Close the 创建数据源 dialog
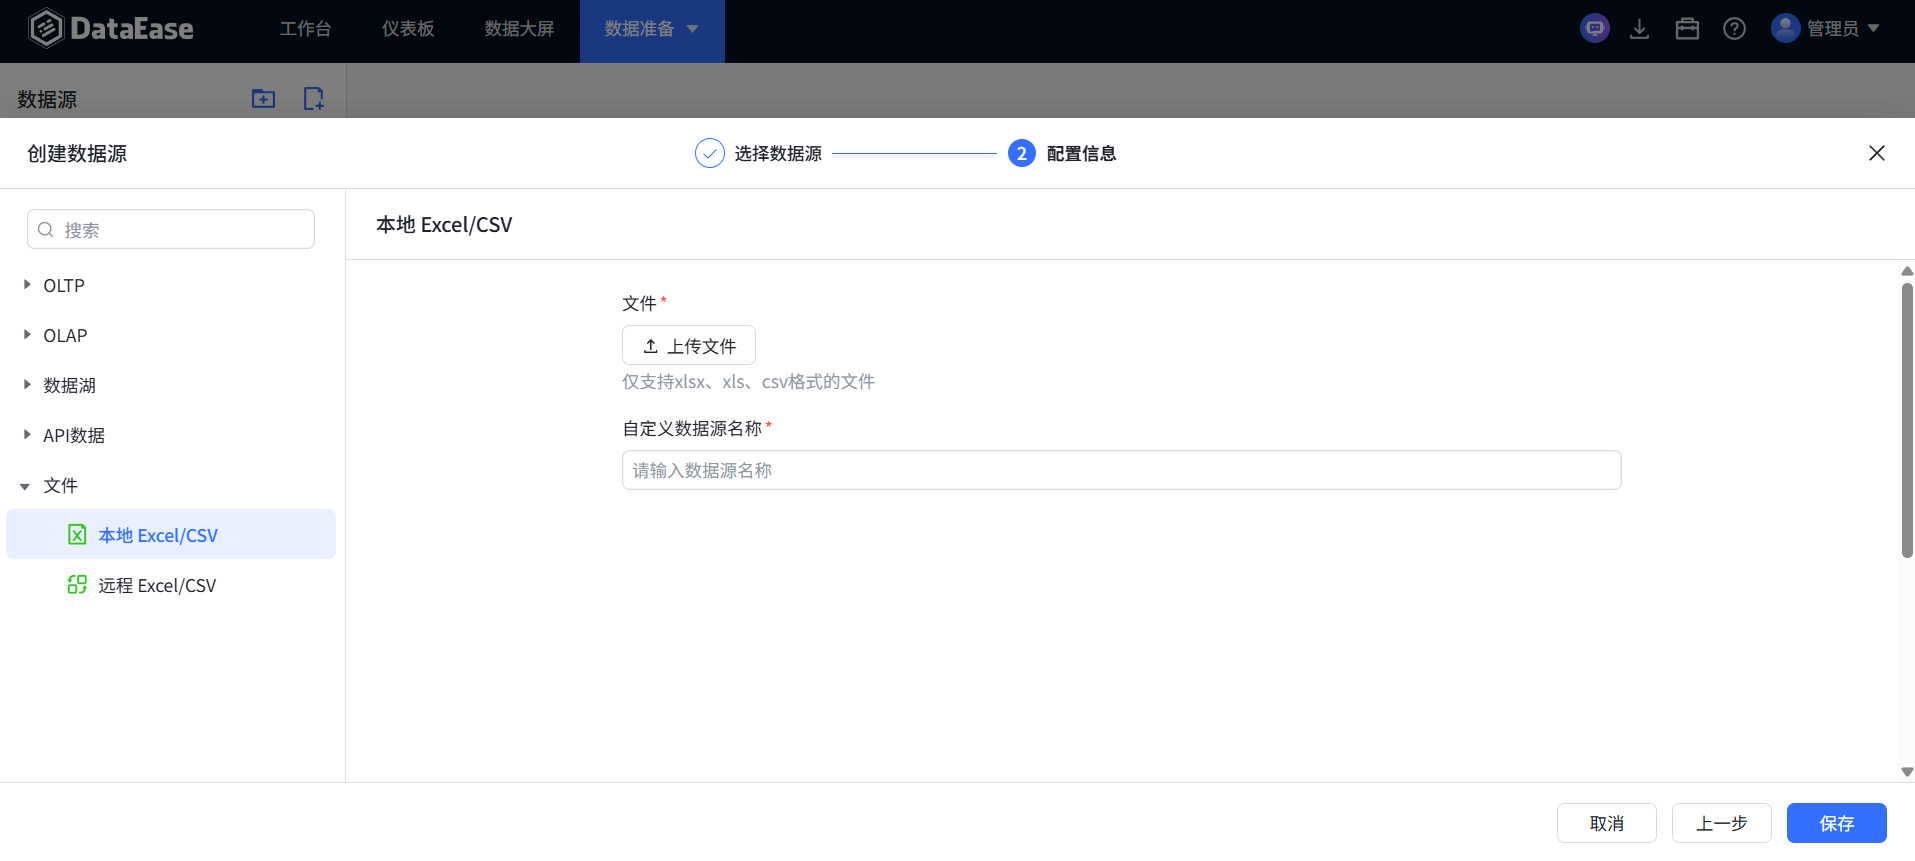Screen dimensions: 1915x861 tap(1877, 153)
